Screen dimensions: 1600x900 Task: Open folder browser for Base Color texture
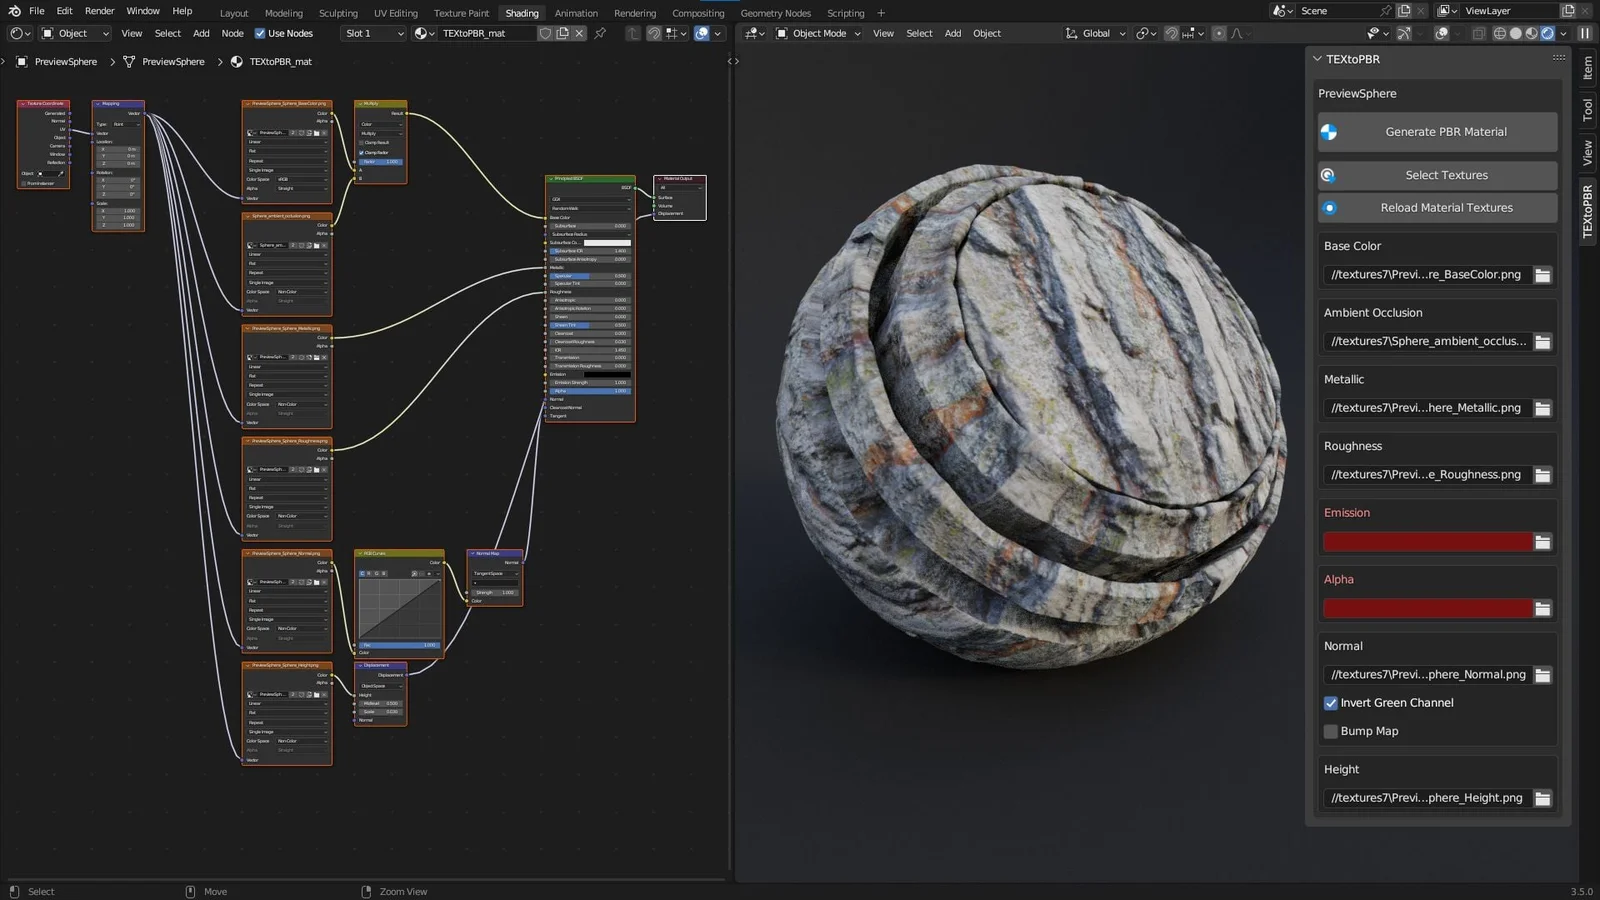1543,275
